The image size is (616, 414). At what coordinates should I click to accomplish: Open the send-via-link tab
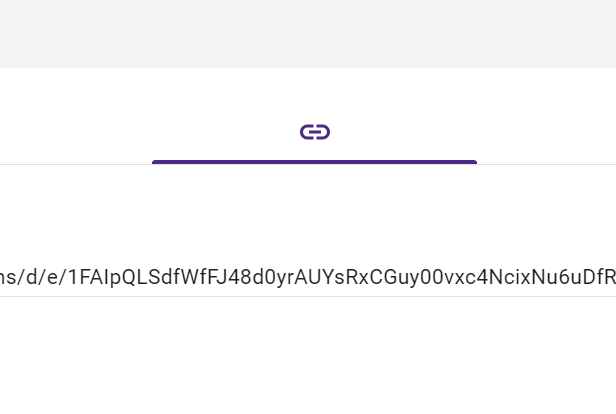coord(314,132)
